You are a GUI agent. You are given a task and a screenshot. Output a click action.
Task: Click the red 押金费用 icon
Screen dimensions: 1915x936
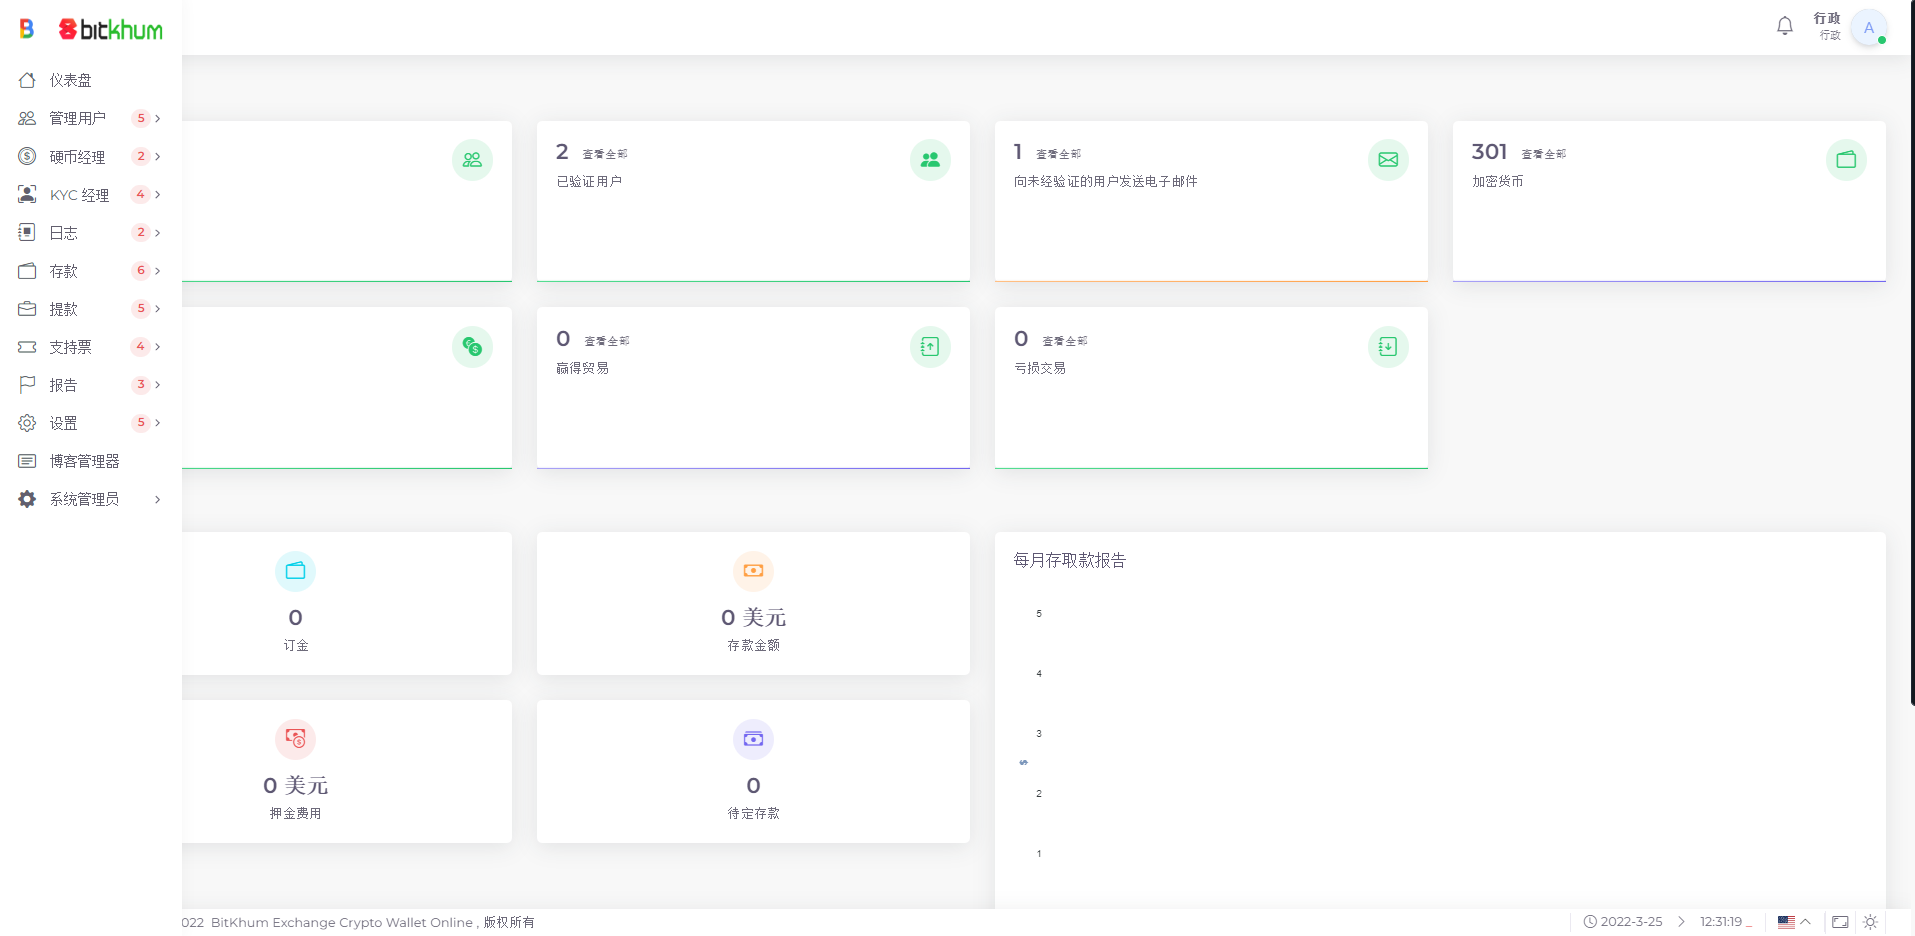click(x=295, y=739)
